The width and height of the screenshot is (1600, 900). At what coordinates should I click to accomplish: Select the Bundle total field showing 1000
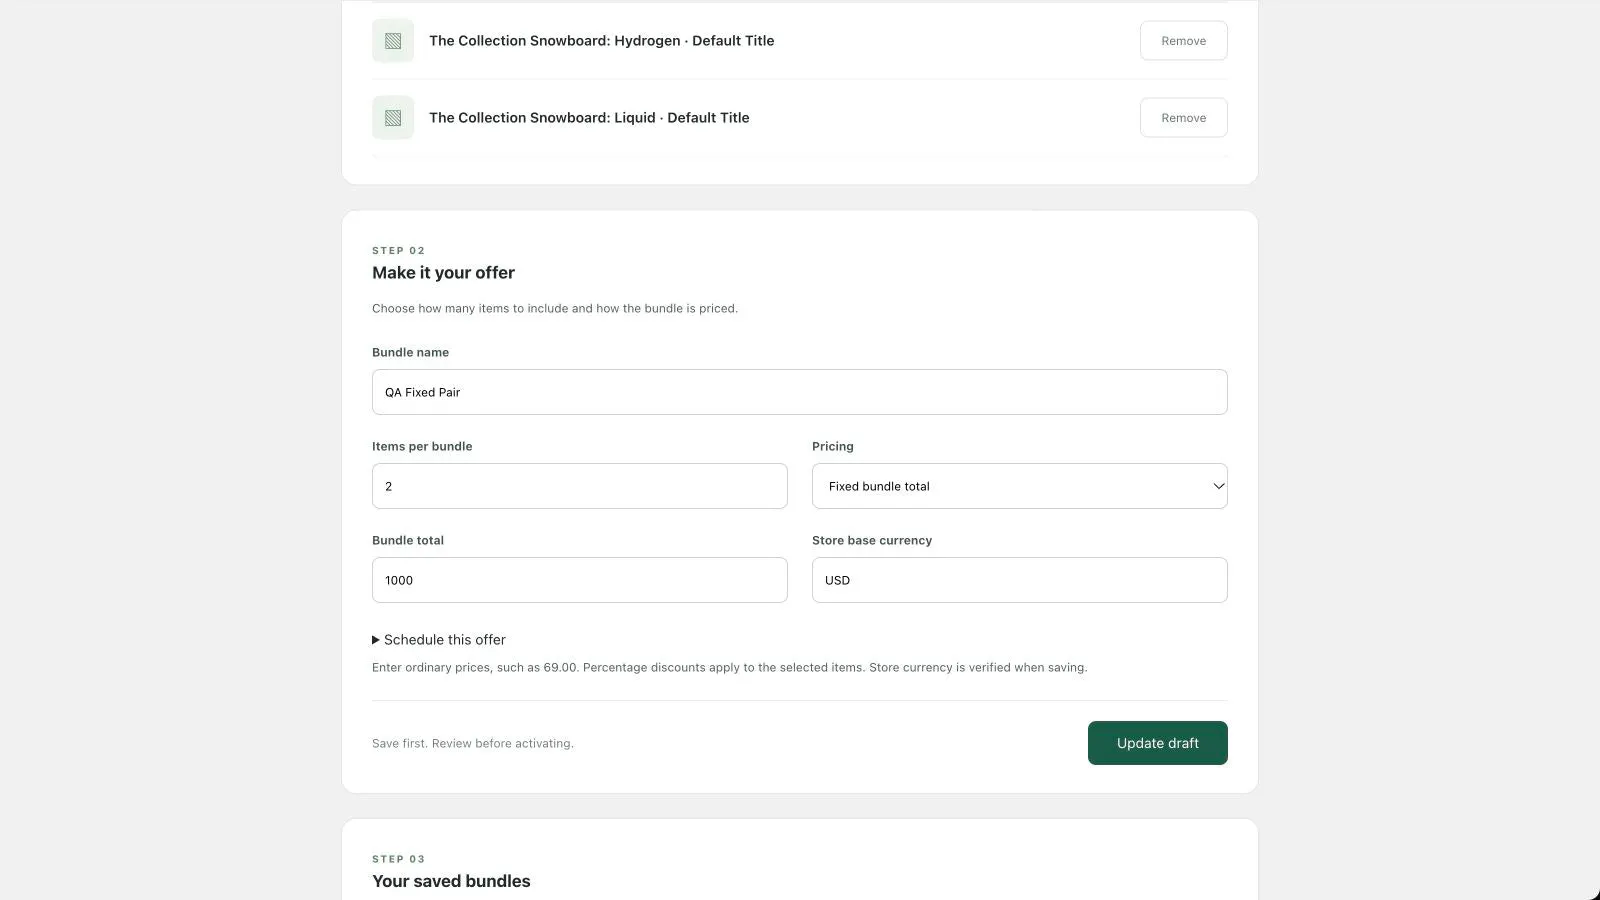(579, 580)
